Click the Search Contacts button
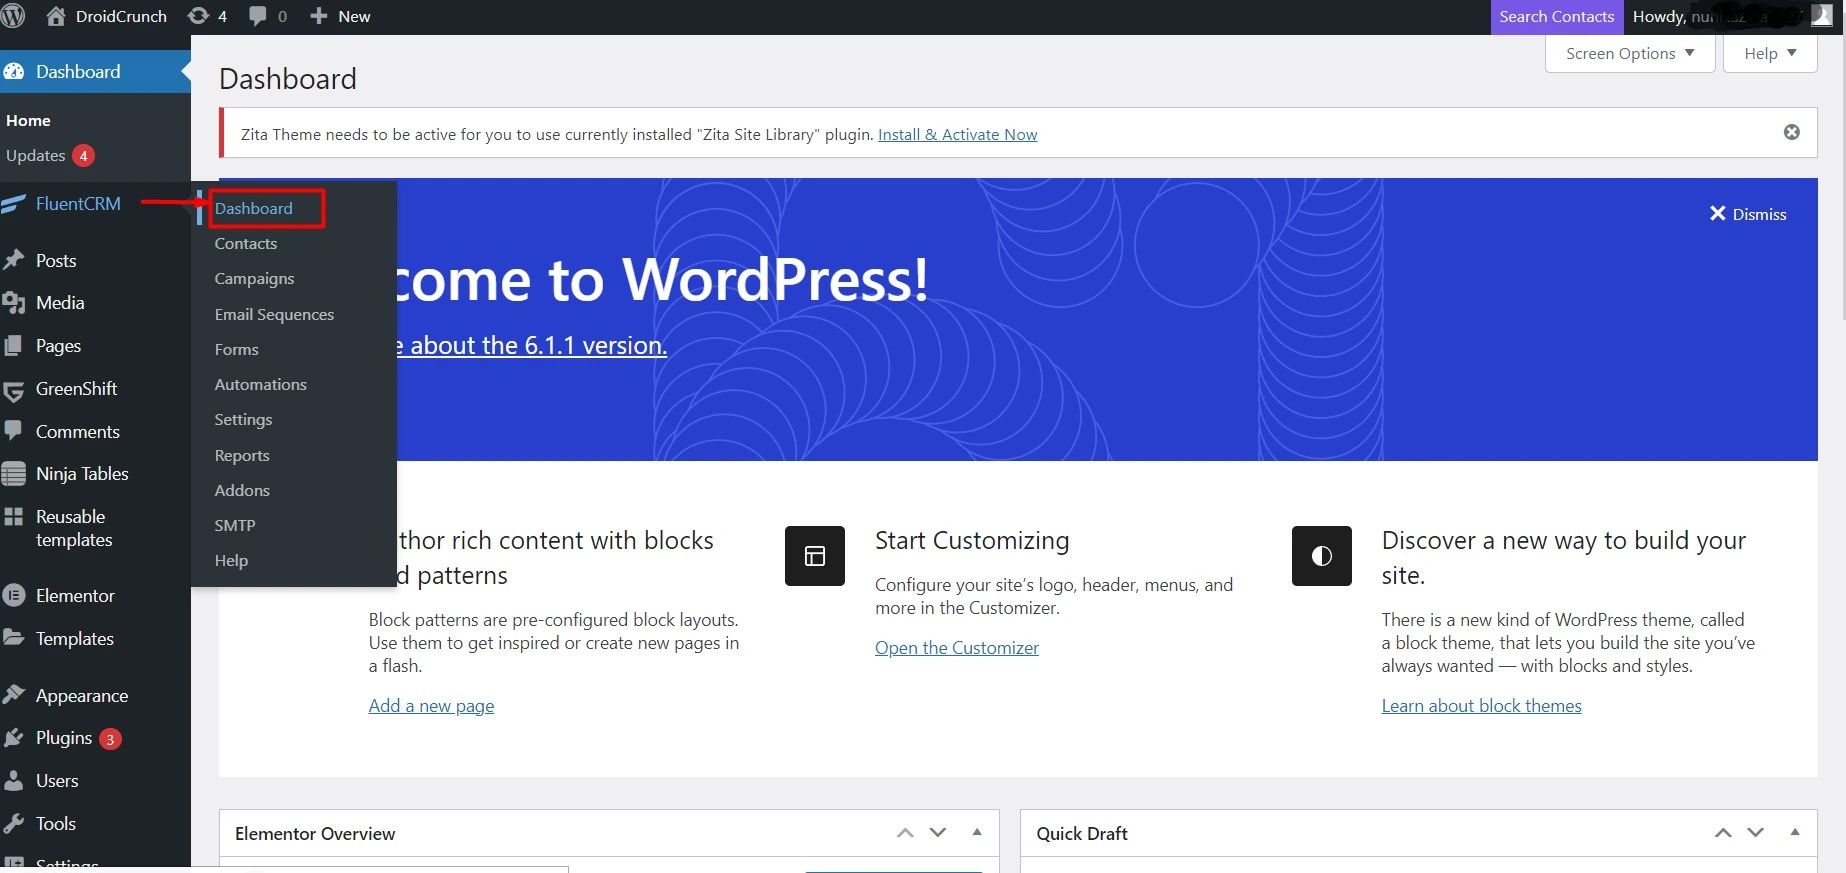The width and height of the screenshot is (1846, 873). pos(1556,17)
